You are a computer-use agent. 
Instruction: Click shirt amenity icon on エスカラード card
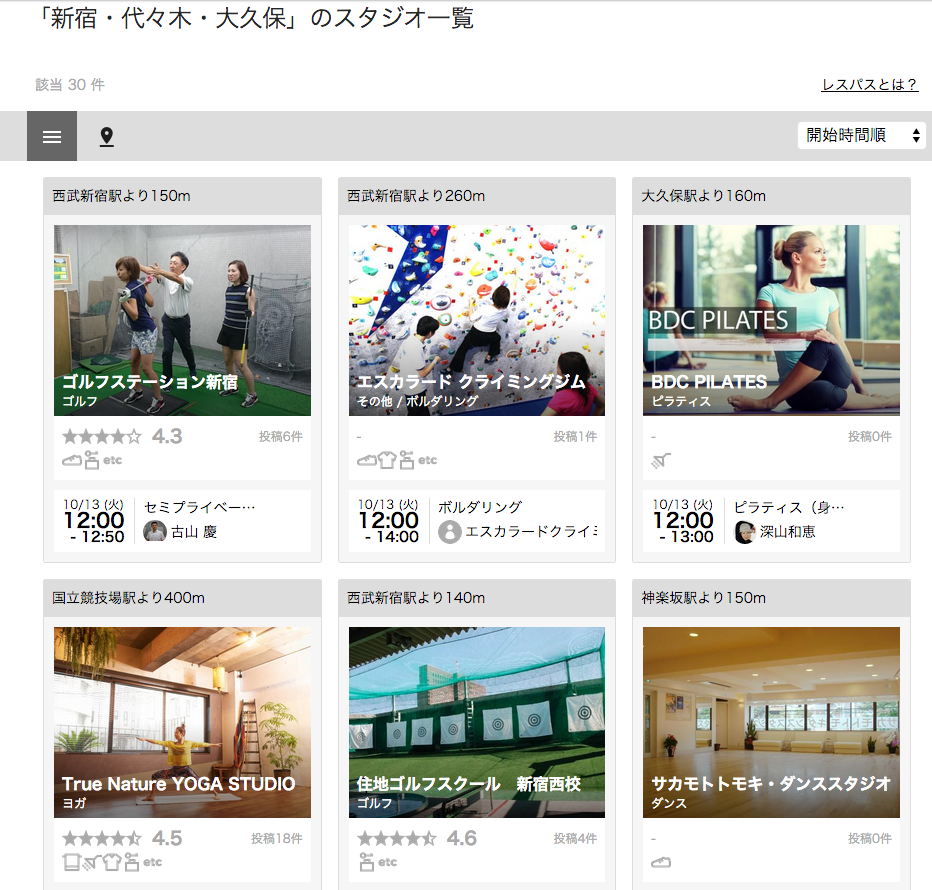[x=387, y=460]
